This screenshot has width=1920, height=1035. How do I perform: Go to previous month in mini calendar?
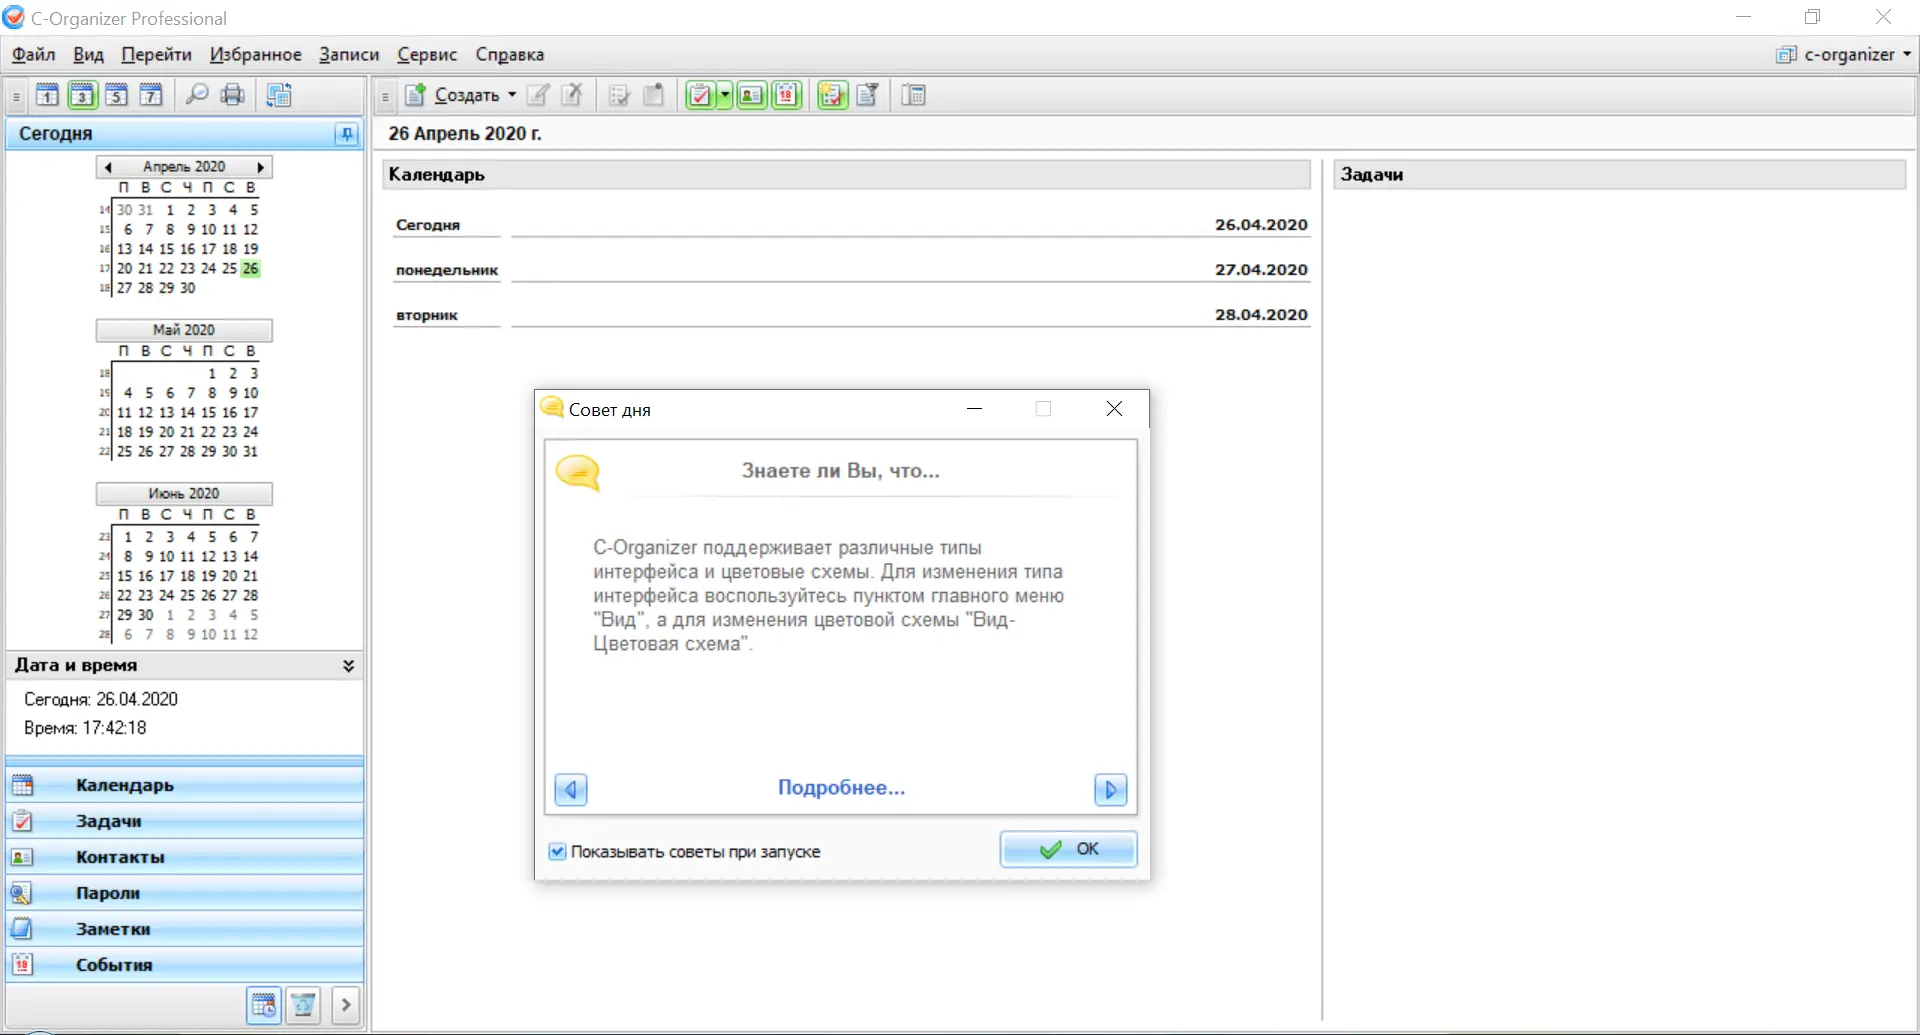click(x=108, y=167)
